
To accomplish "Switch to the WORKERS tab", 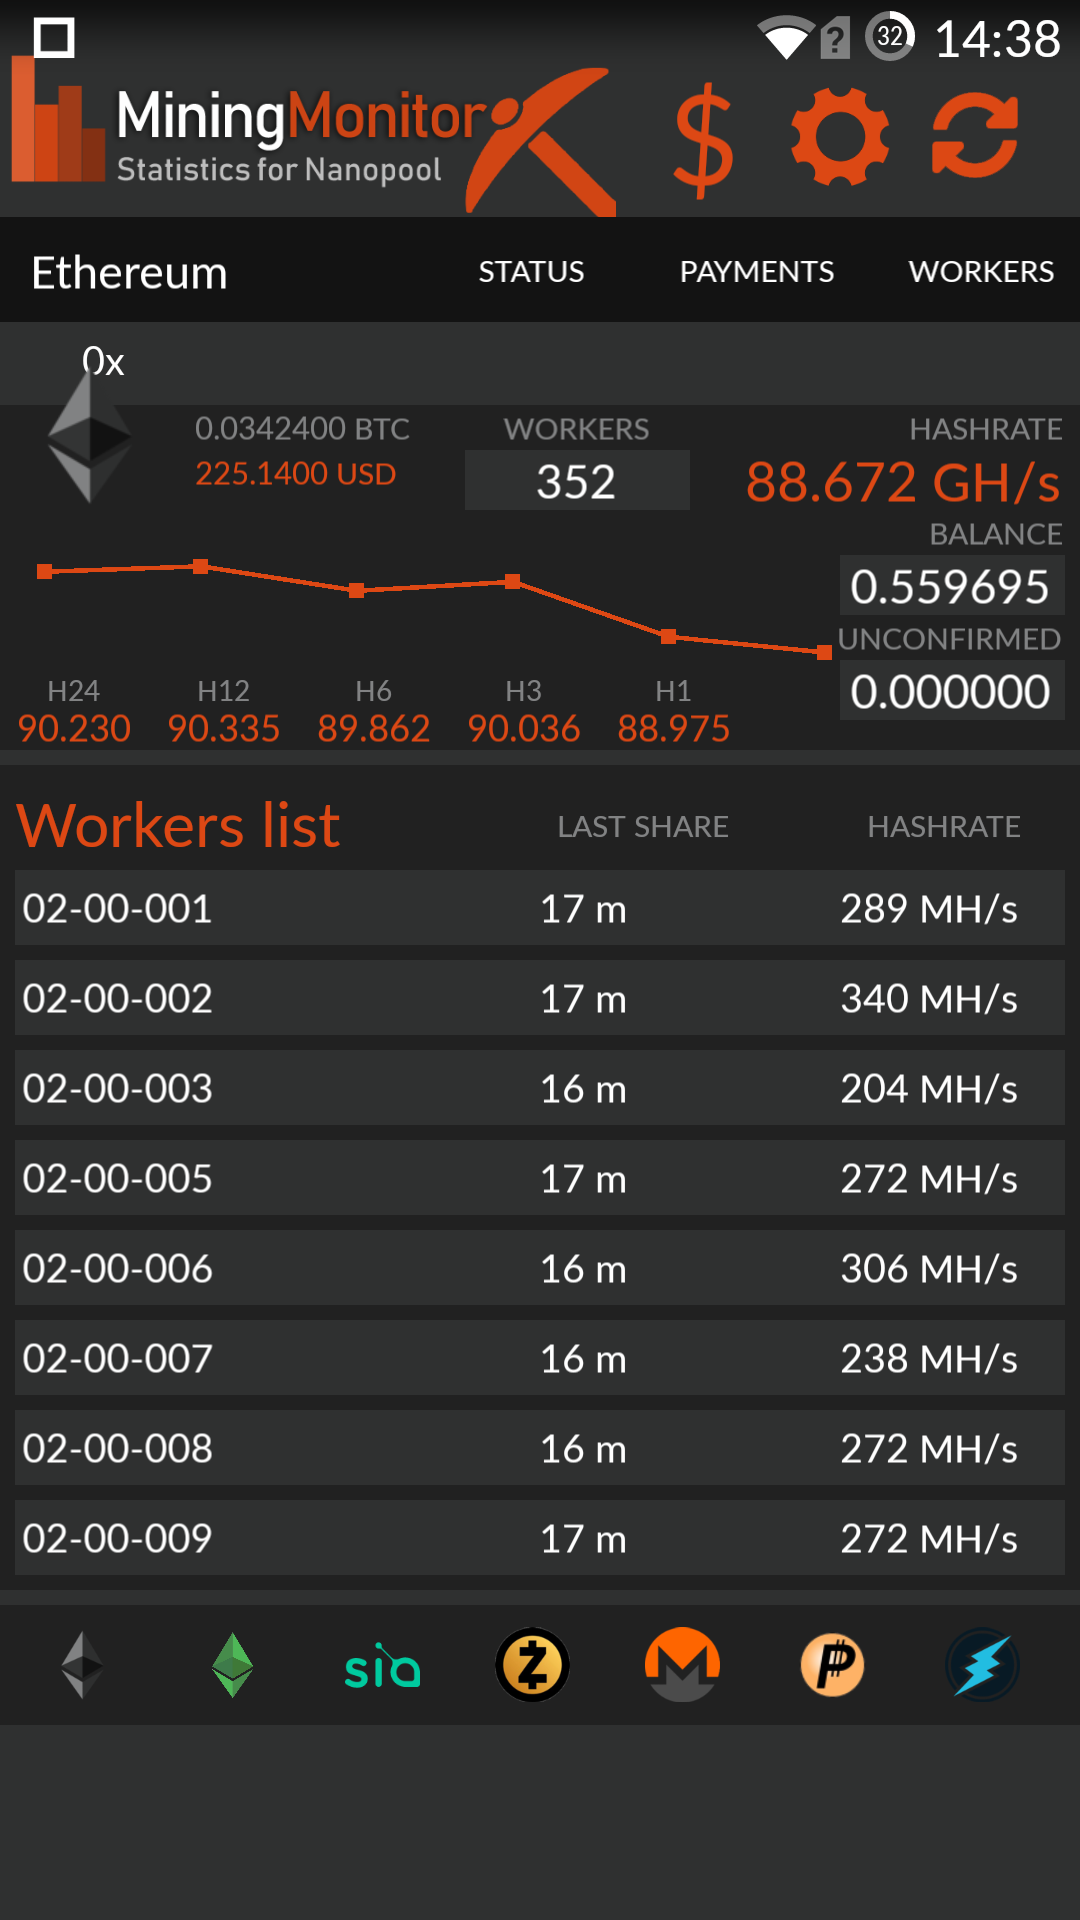I will (981, 271).
